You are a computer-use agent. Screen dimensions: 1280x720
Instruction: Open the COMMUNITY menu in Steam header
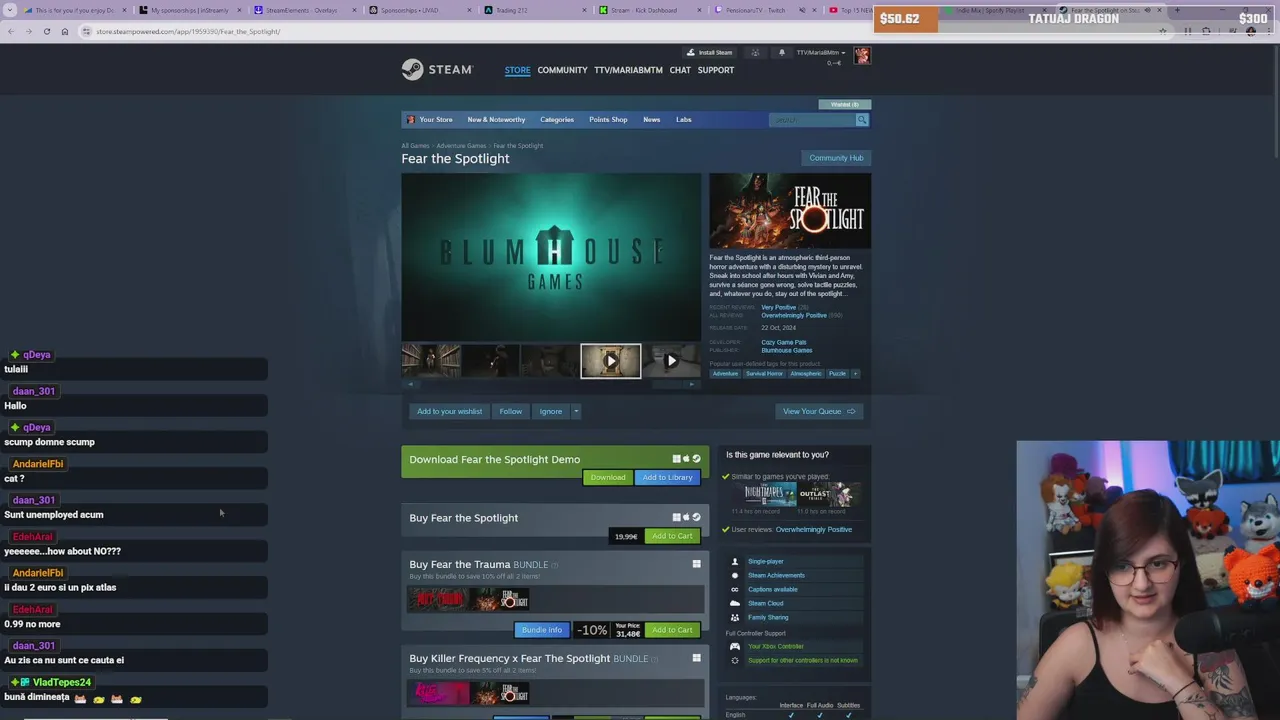(562, 70)
